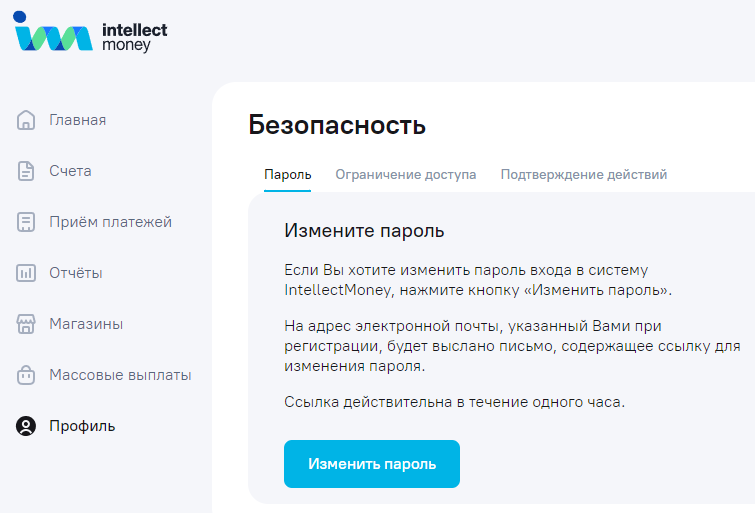Click the IntellectMoney wave logo icon
Screen dimensions: 755x513
[x=50, y=35]
